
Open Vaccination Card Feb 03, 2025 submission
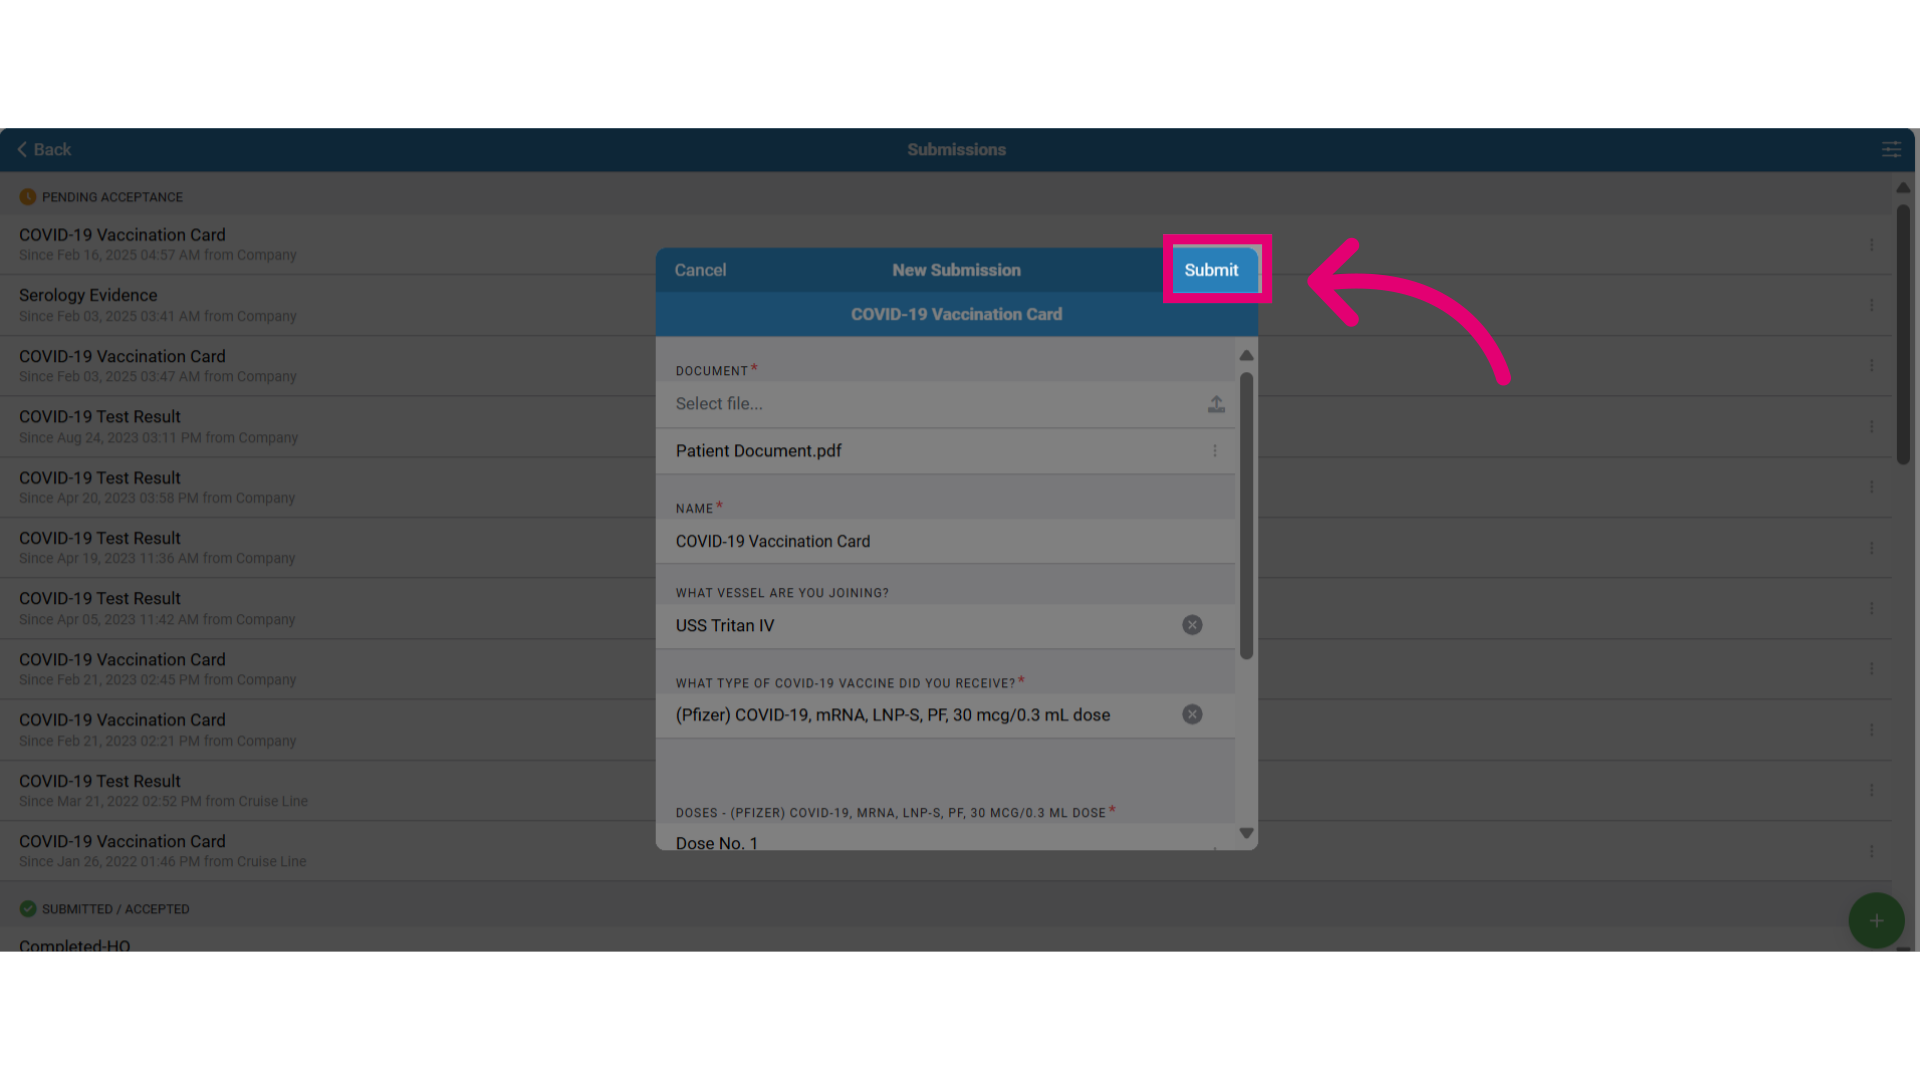point(945,366)
